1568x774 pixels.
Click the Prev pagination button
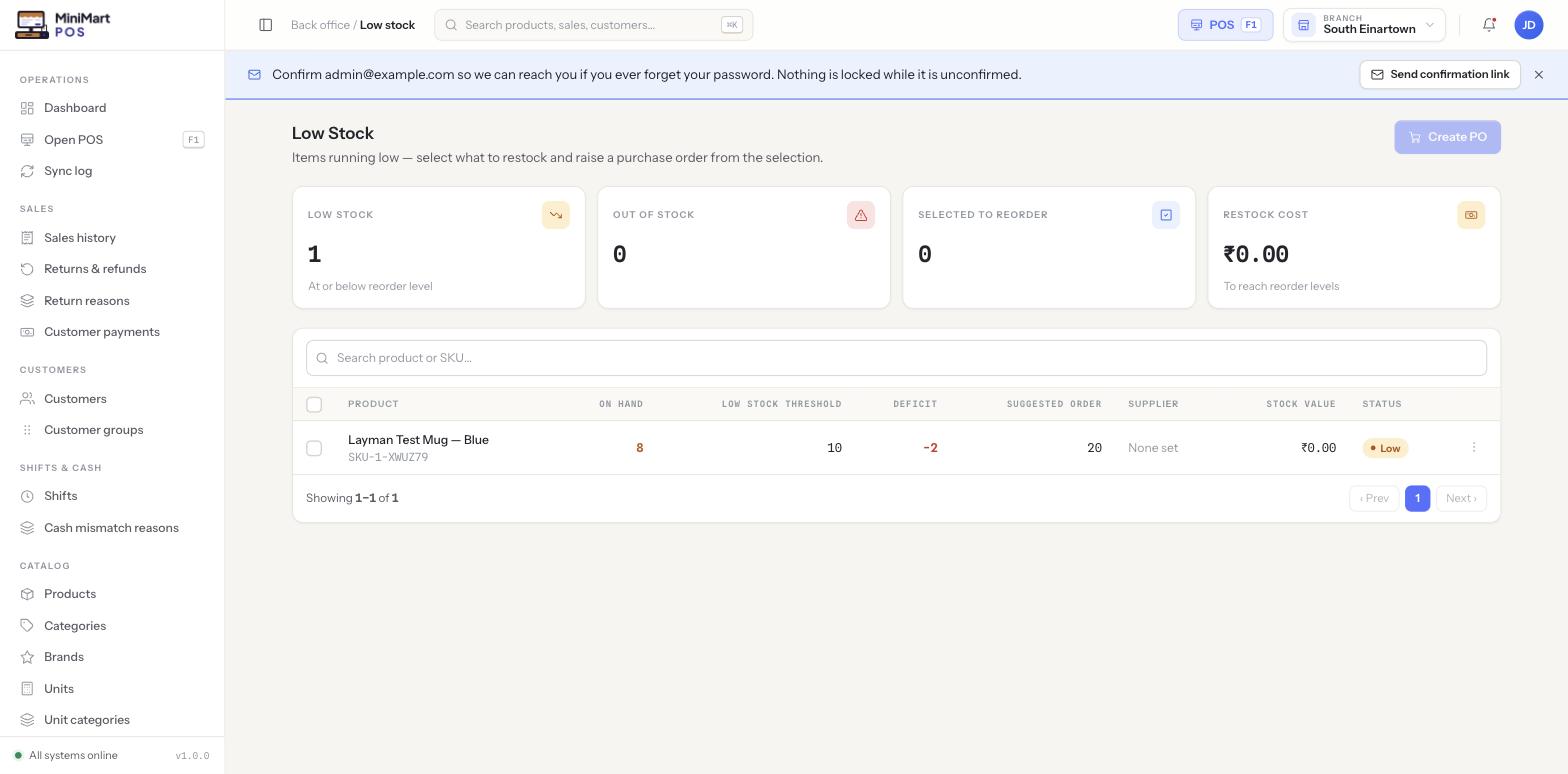click(1374, 498)
